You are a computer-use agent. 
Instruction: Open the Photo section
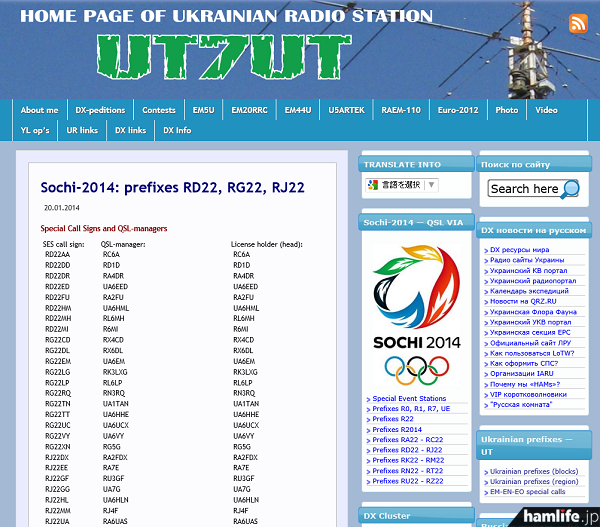[x=507, y=110]
